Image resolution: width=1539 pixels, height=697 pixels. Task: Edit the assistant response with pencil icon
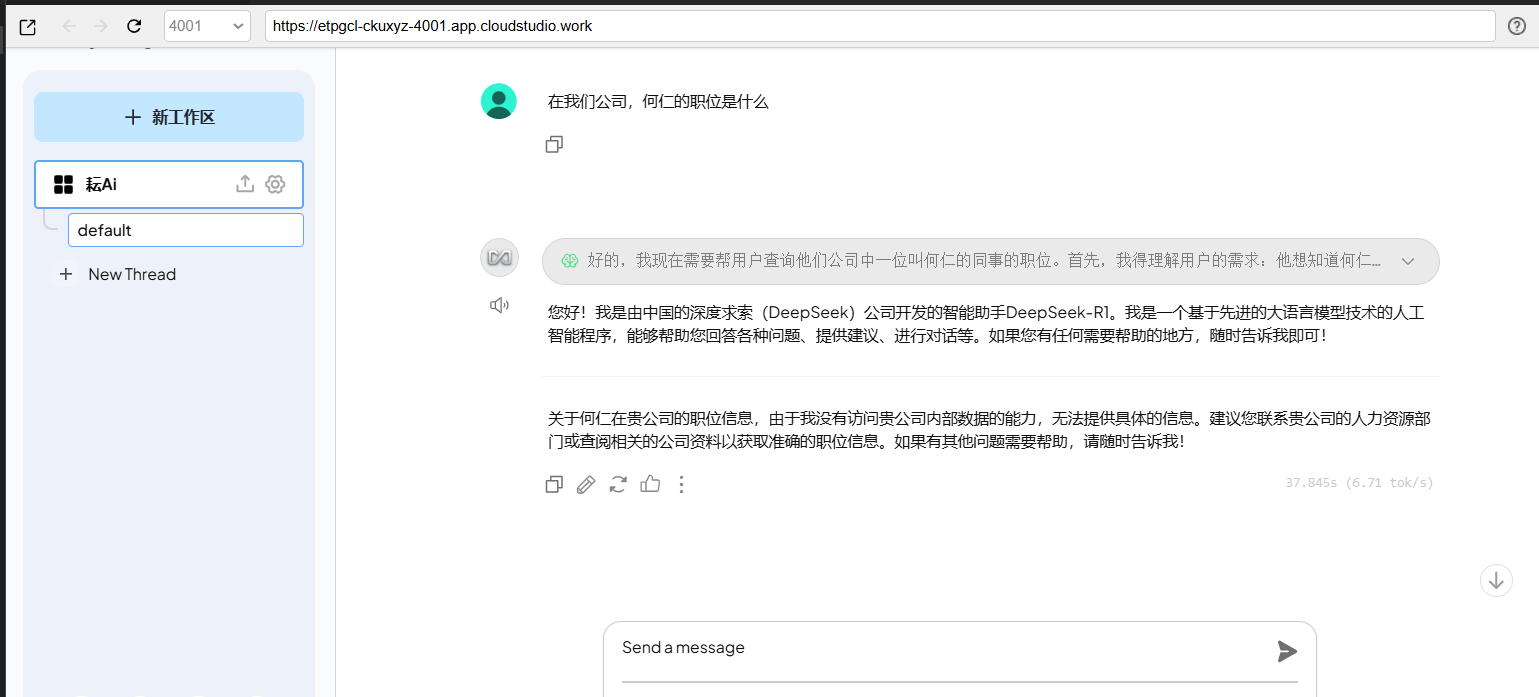[x=586, y=484]
